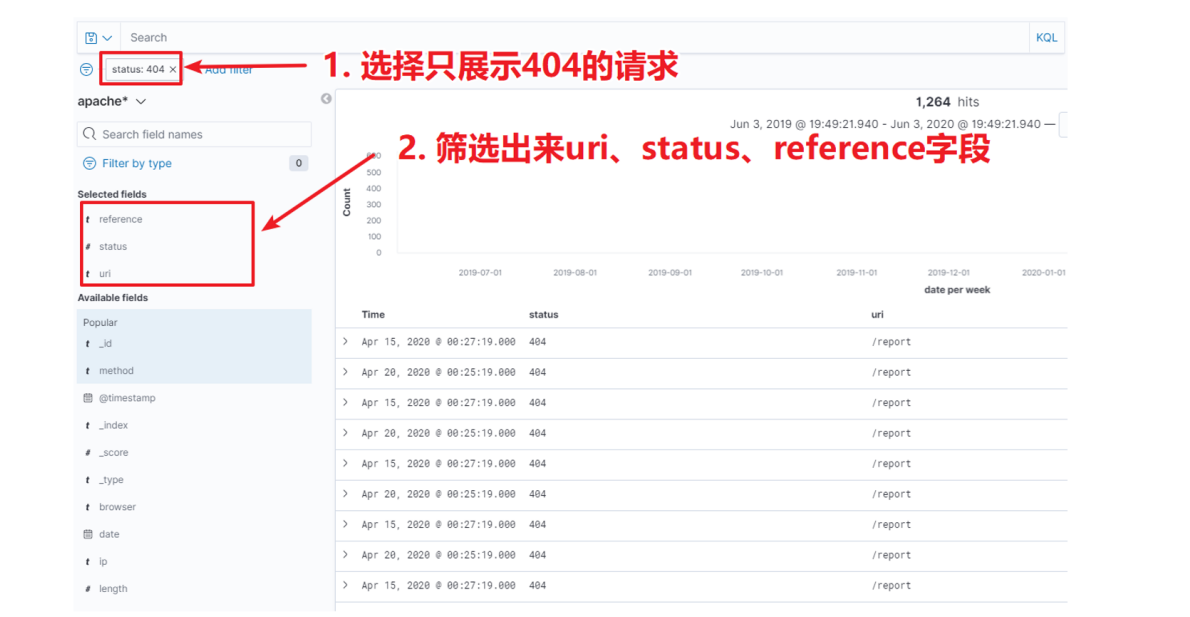Collapse the field sidebar panel
This screenshot has height=617, width=1190.
click(x=326, y=99)
